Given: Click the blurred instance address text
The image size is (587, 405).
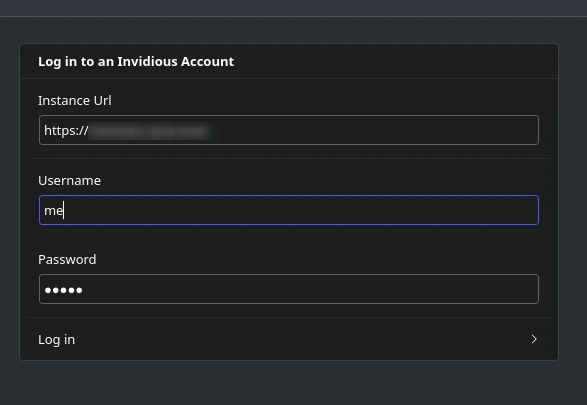Looking at the screenshot, I should pyautogui.click(x=149, y=131).
